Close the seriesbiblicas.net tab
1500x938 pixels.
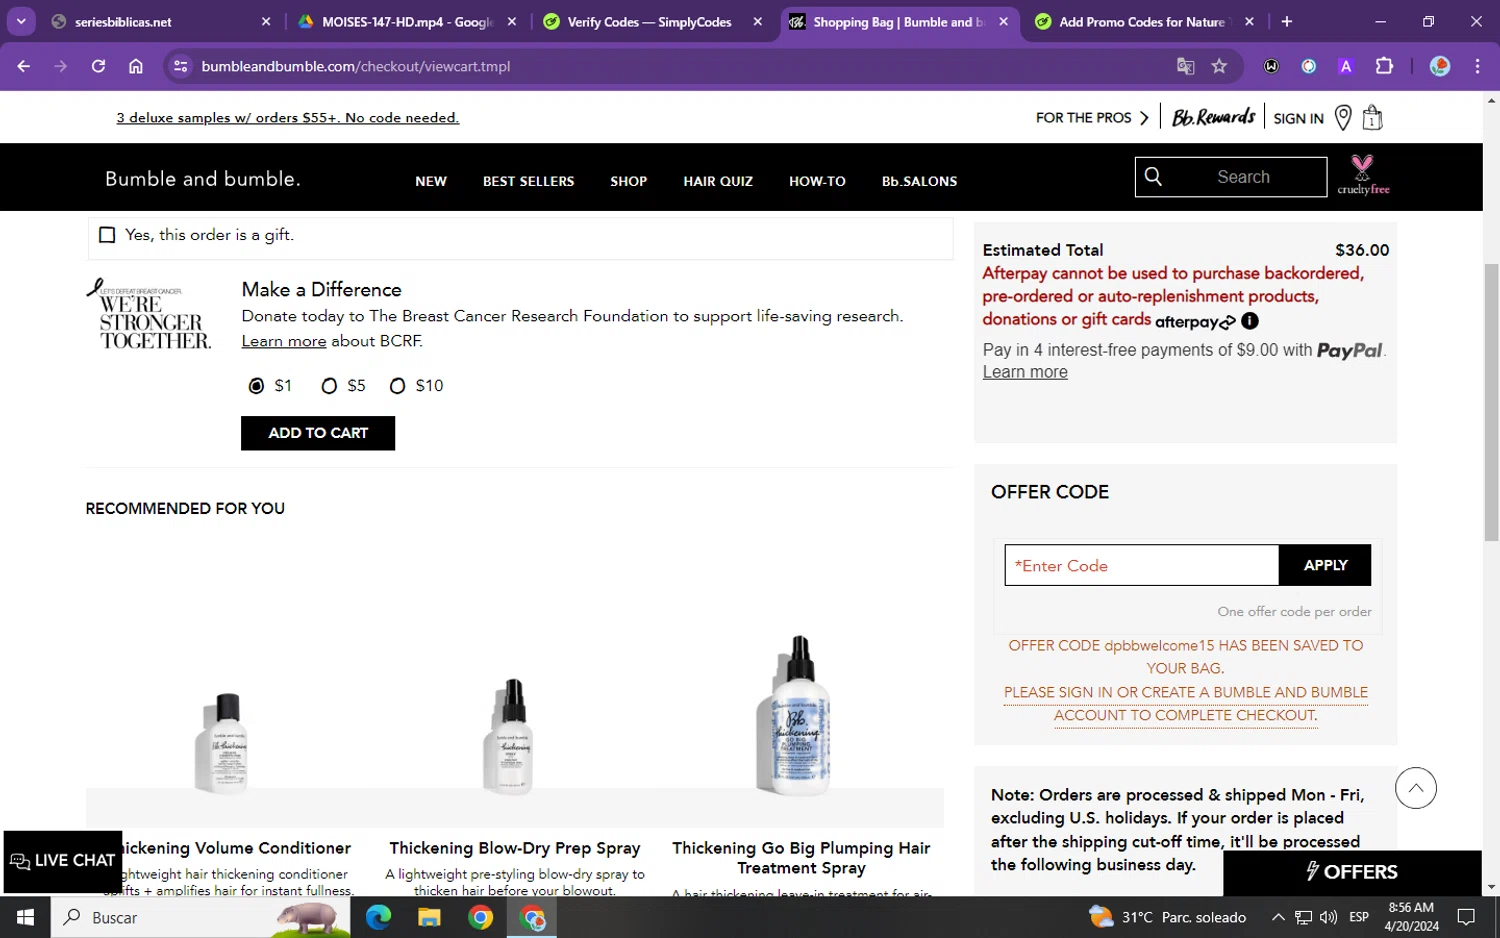[x=266, y=22]
